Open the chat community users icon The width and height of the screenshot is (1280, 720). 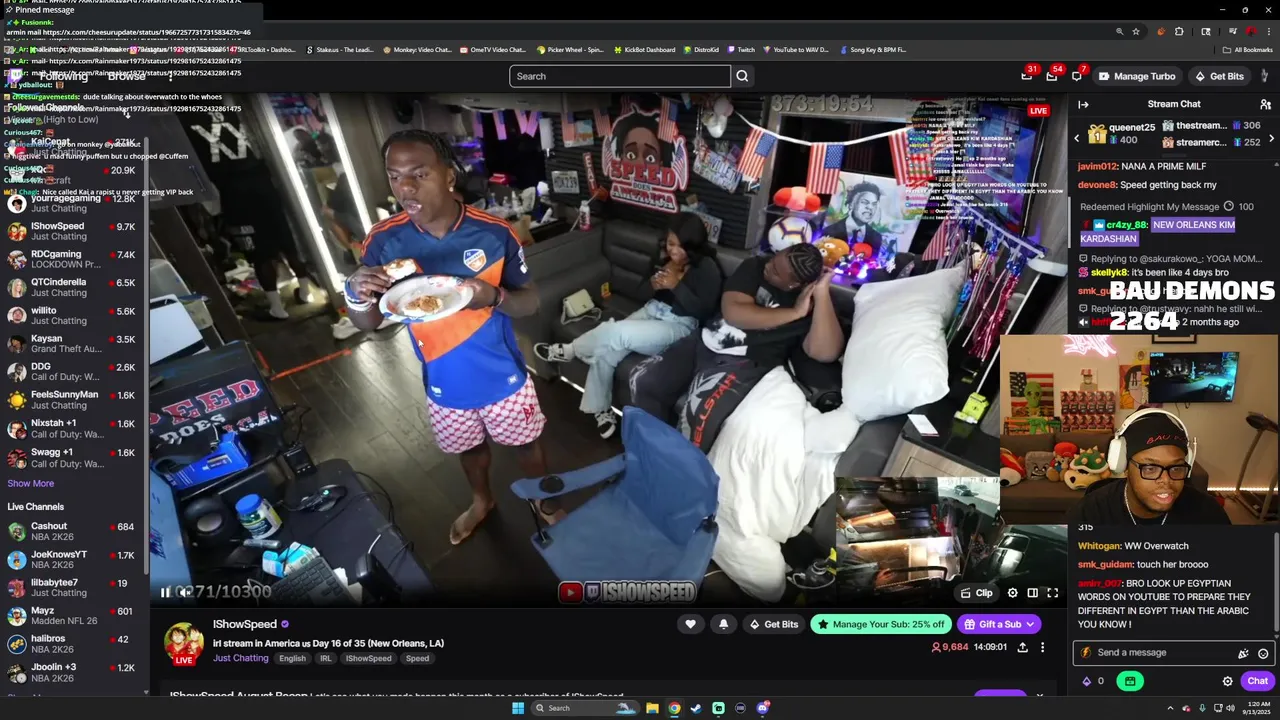pyautogui.click(x=1265, y=104)
